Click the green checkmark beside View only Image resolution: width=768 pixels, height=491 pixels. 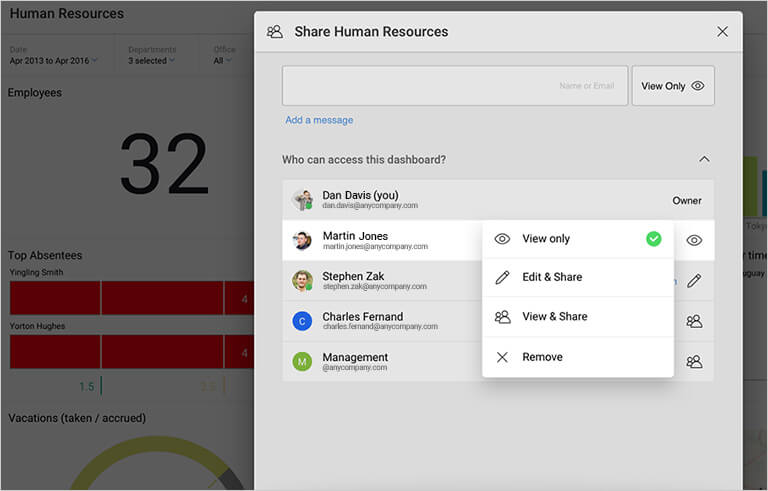(653, 239)
